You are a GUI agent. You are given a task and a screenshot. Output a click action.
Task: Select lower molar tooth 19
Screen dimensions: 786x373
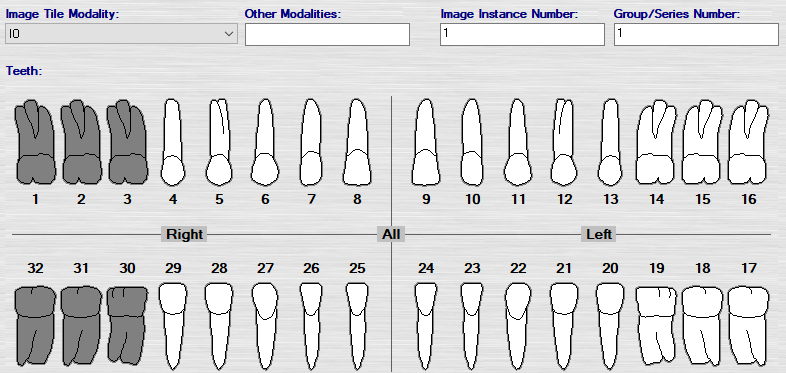tap(656, 326)
